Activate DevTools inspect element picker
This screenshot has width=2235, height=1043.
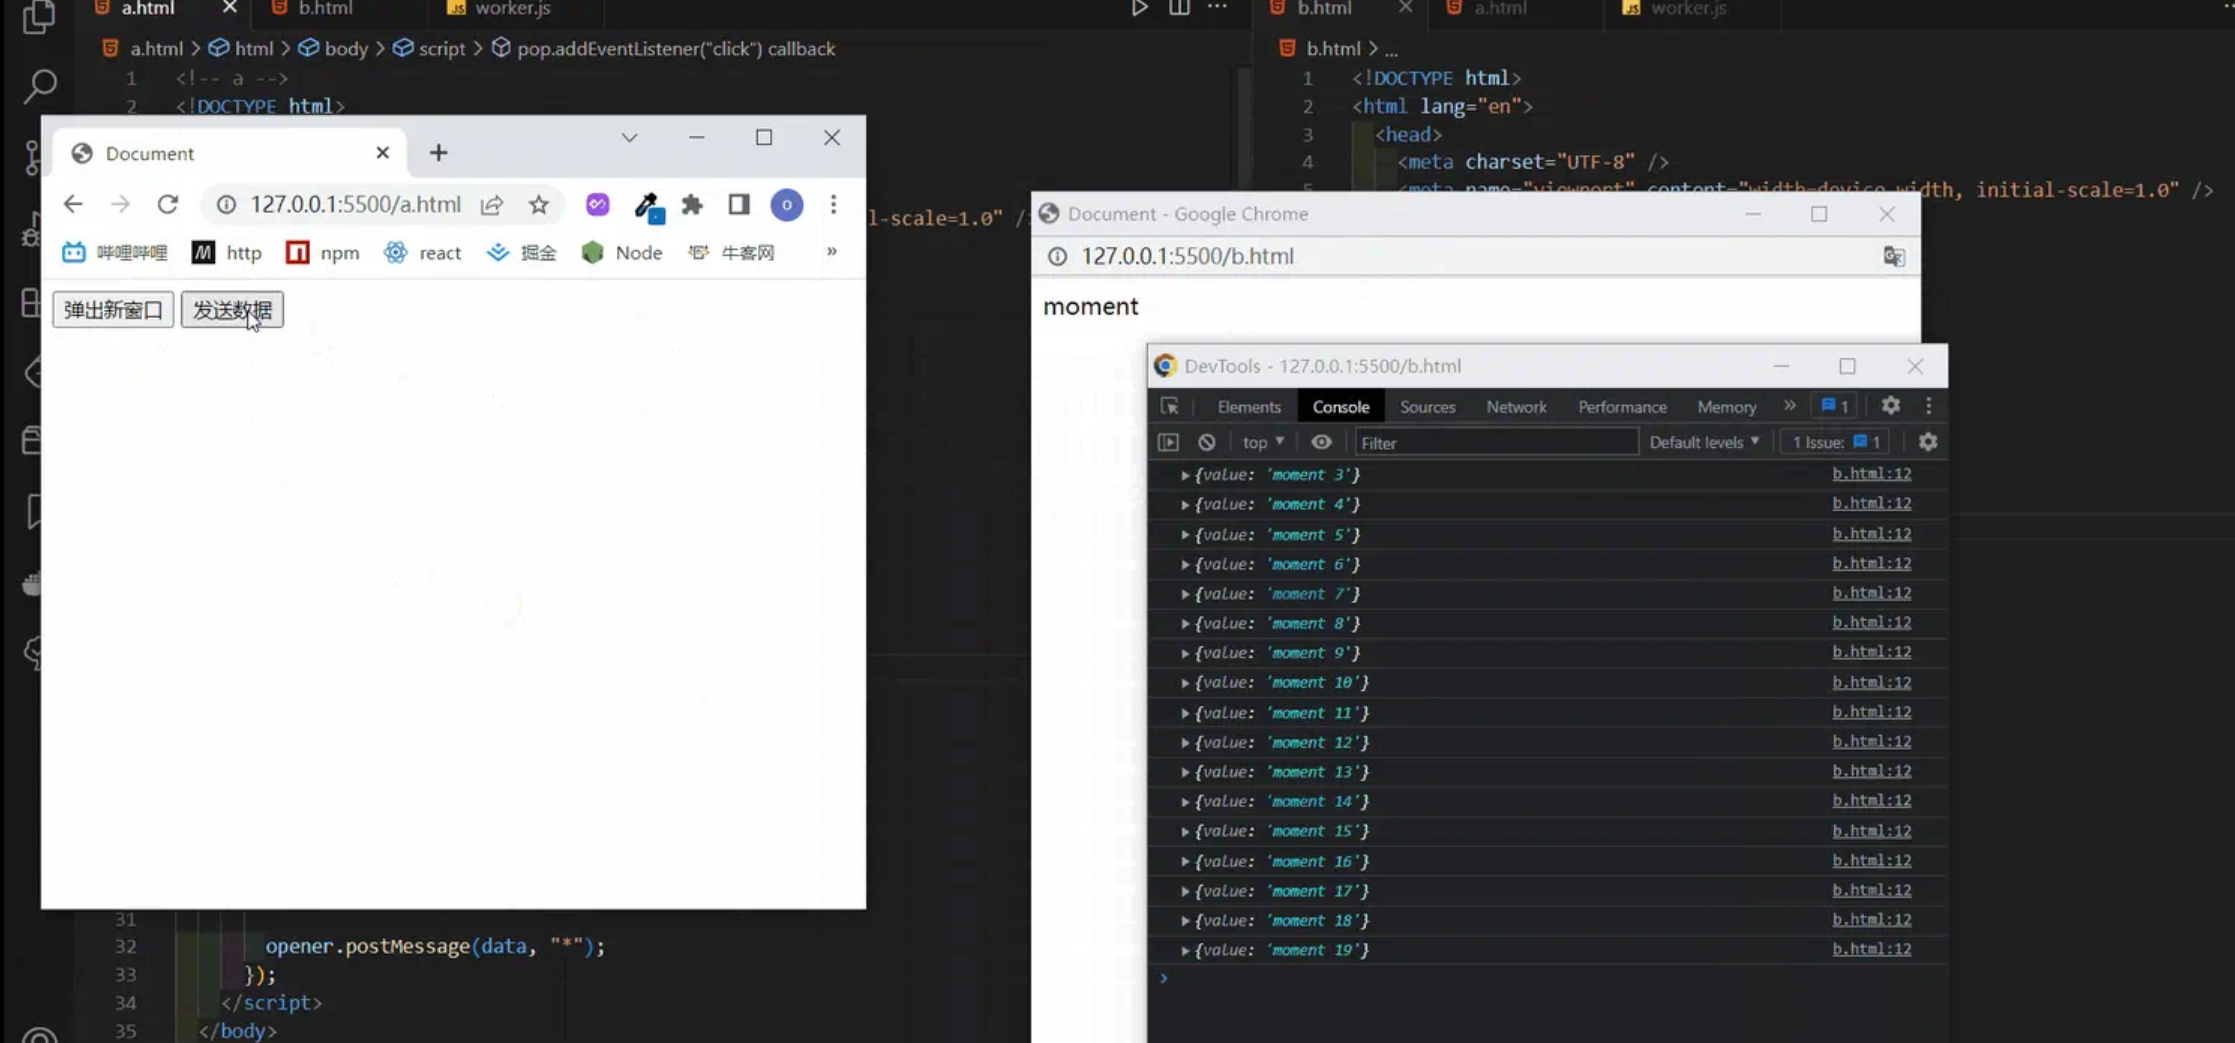tap(1169, 406)
